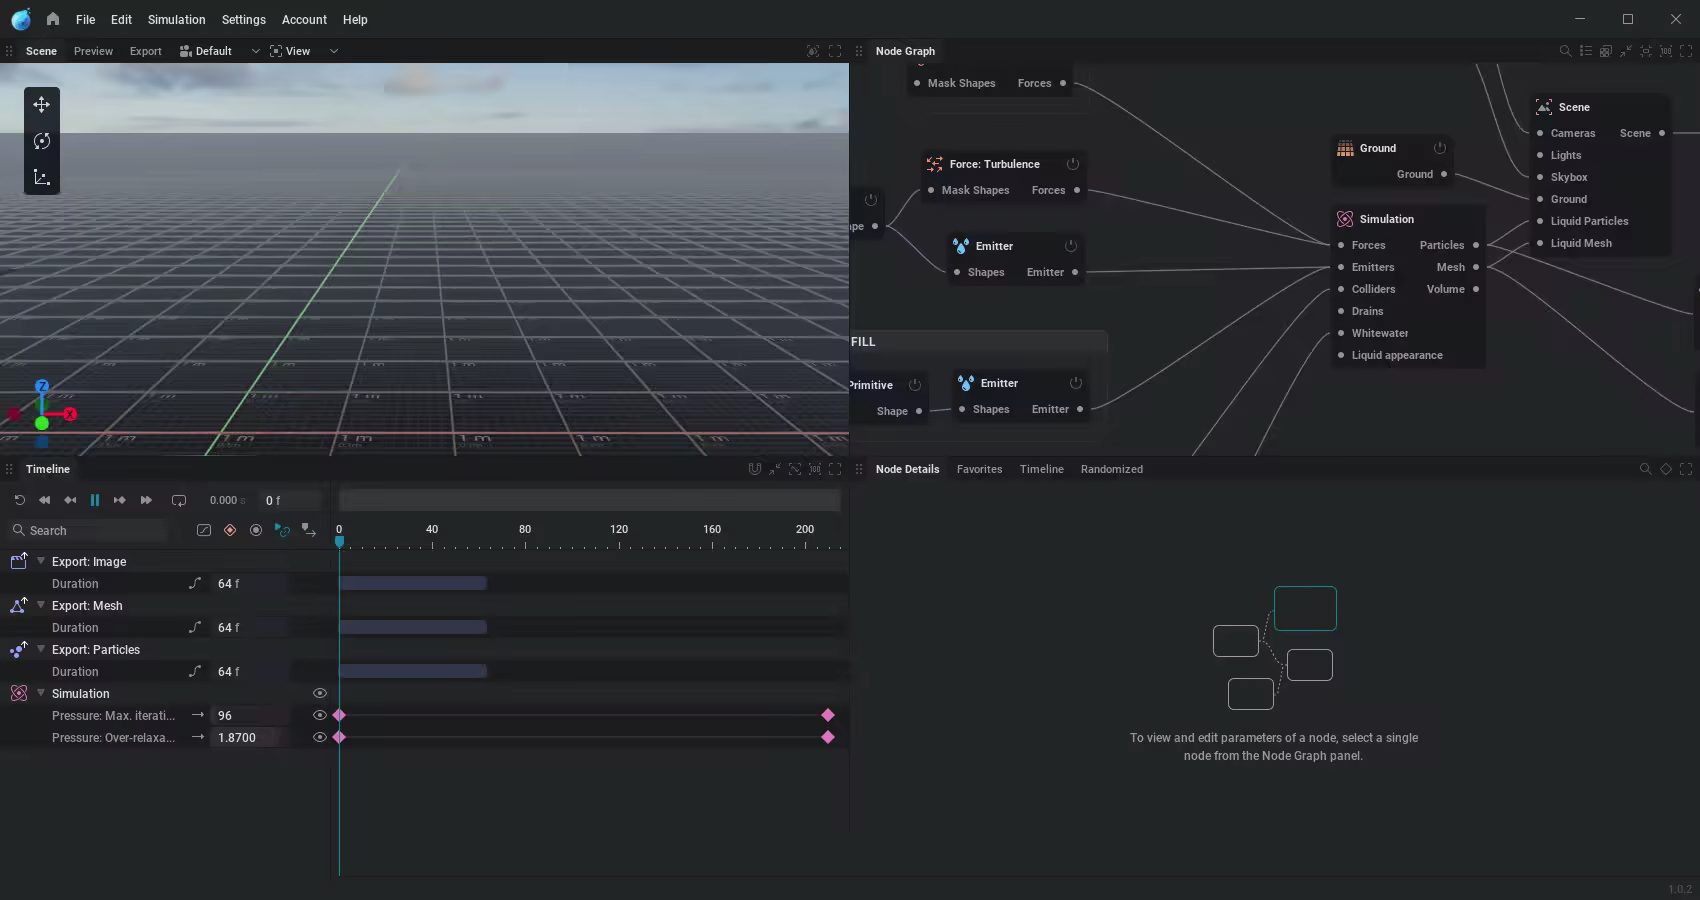This screenshot has height=900, width=1700.
Task: Enable snapping magnet in the Timeline toolbar
Action: pyautogui.click(x=755, y=469)
